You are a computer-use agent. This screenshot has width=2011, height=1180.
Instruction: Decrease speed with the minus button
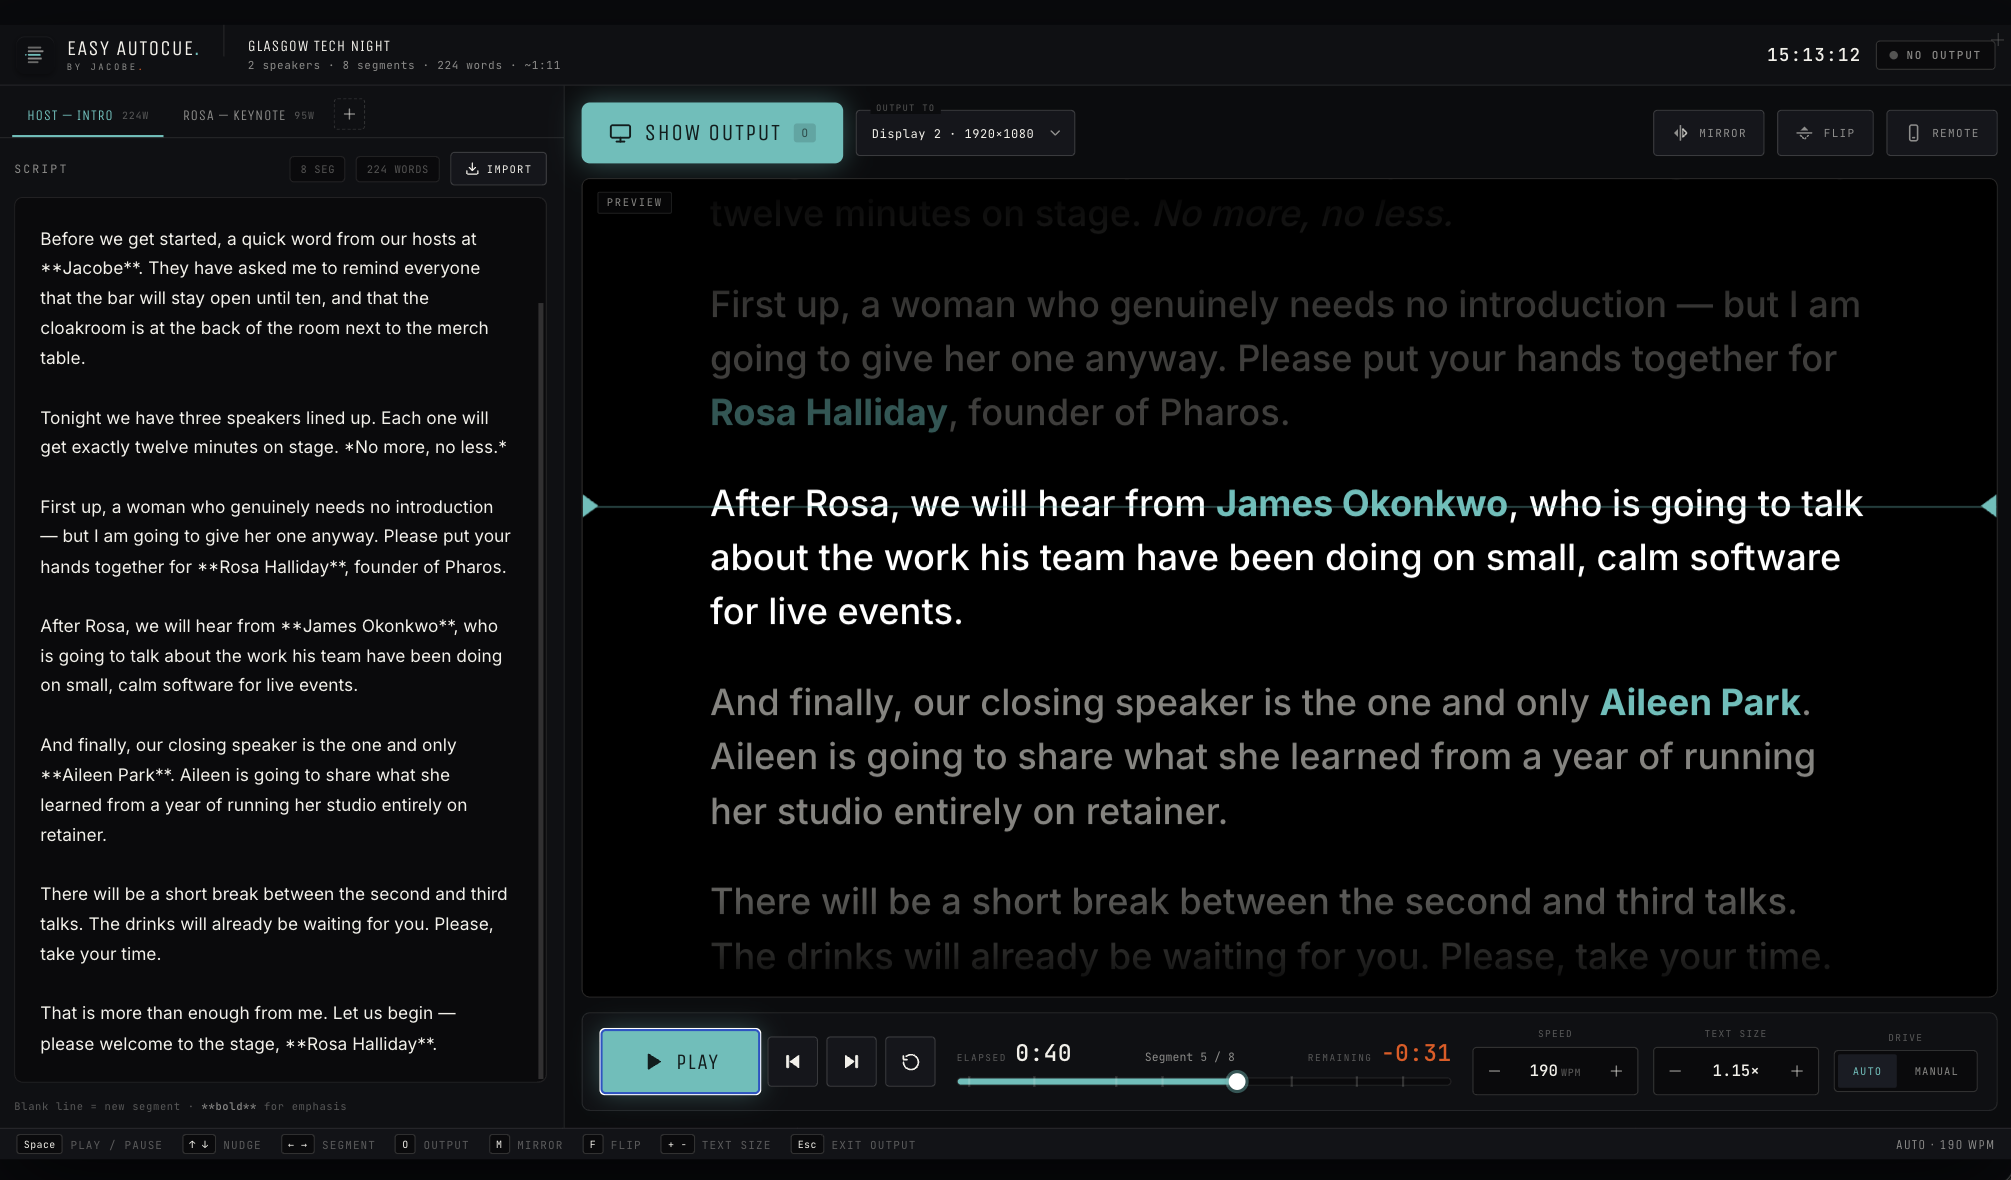tap(1494, 1071)
